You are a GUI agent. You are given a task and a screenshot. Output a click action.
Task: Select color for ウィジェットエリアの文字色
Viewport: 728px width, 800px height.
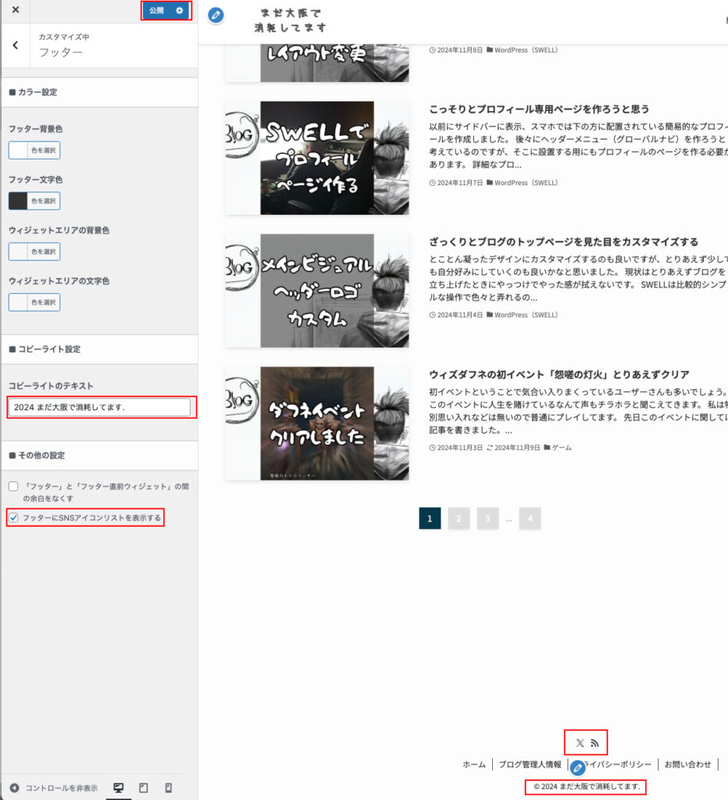point(34,302)
